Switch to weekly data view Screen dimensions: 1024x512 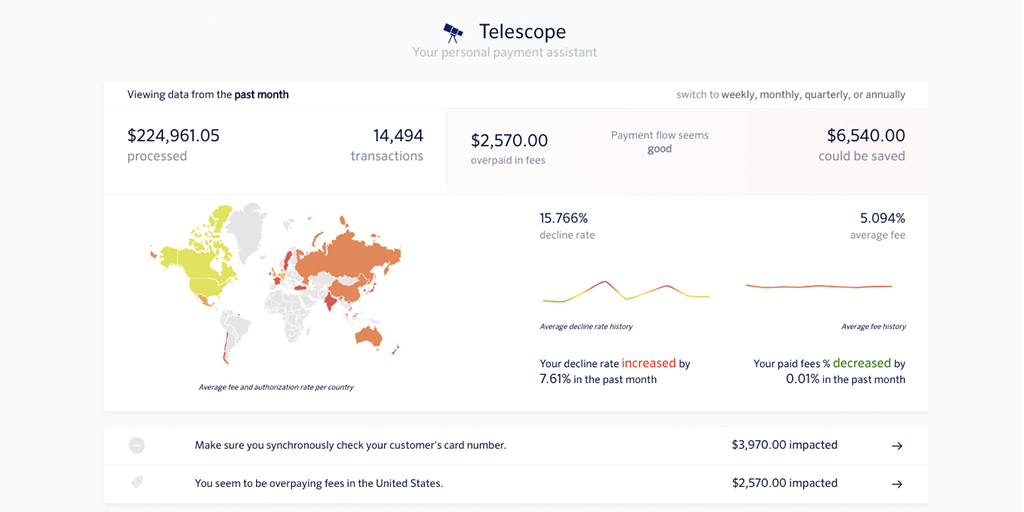(x=738, y=95)
